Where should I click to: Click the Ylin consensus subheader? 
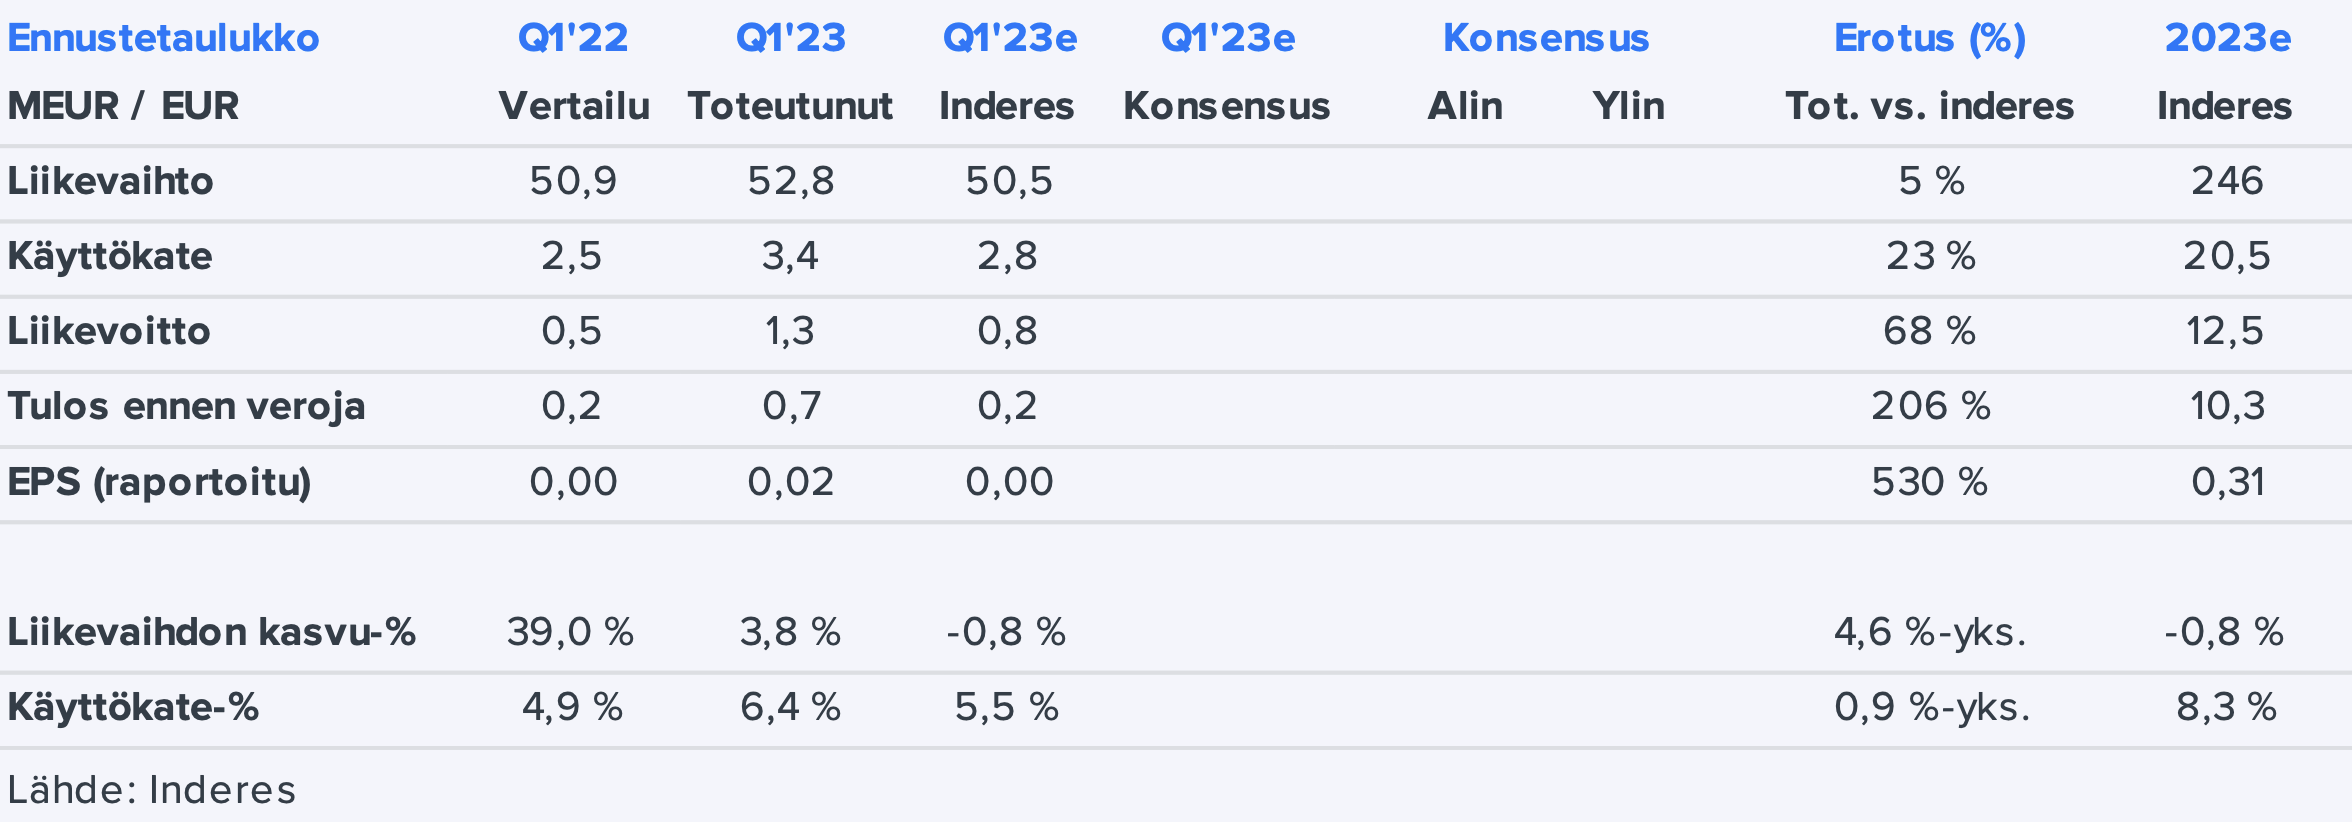click(x=1628, y=106)
